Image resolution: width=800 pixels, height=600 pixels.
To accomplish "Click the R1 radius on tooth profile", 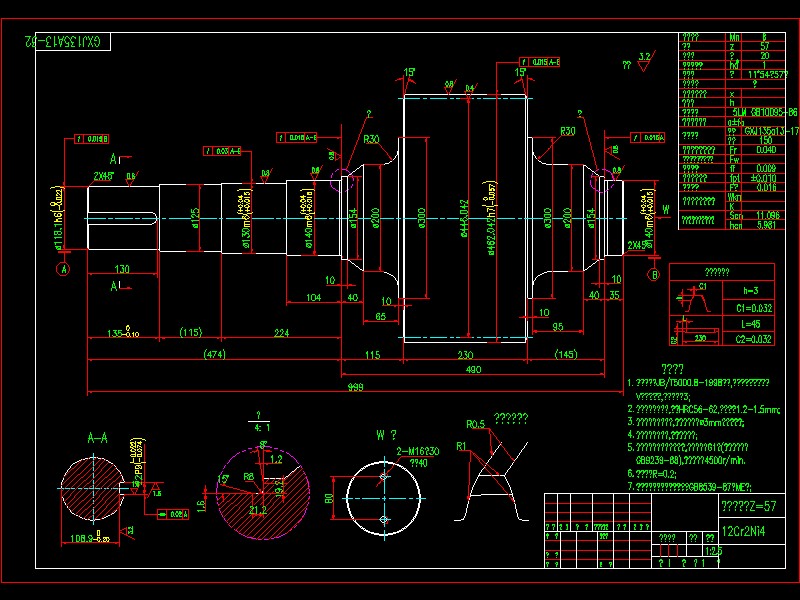I will (x=461, y=446).
